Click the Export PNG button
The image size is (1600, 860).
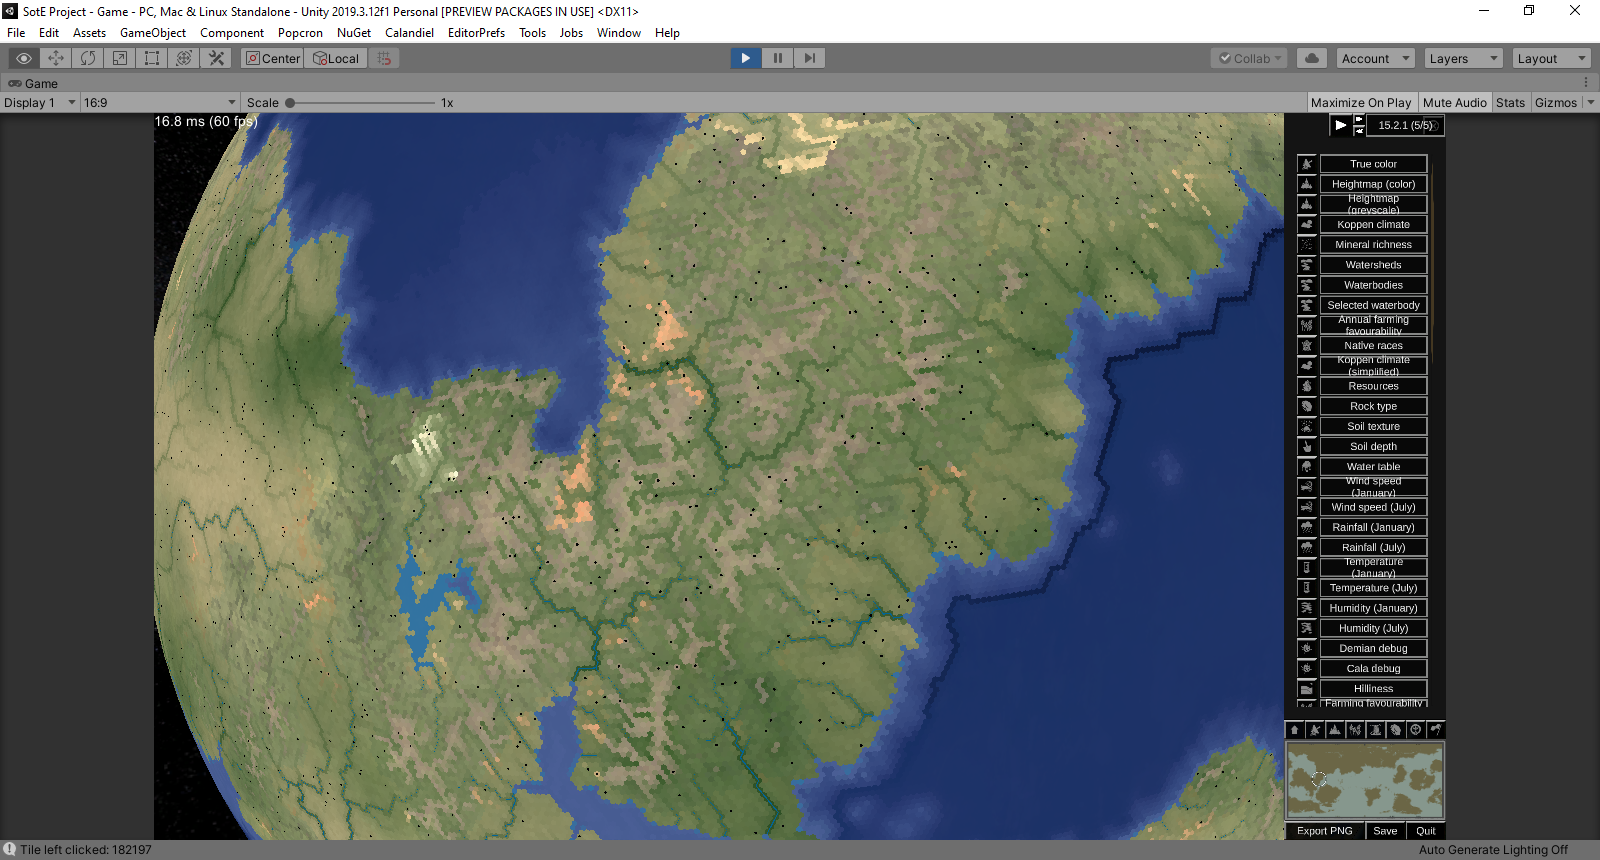pyautogui.click(x=1324, y=831)
